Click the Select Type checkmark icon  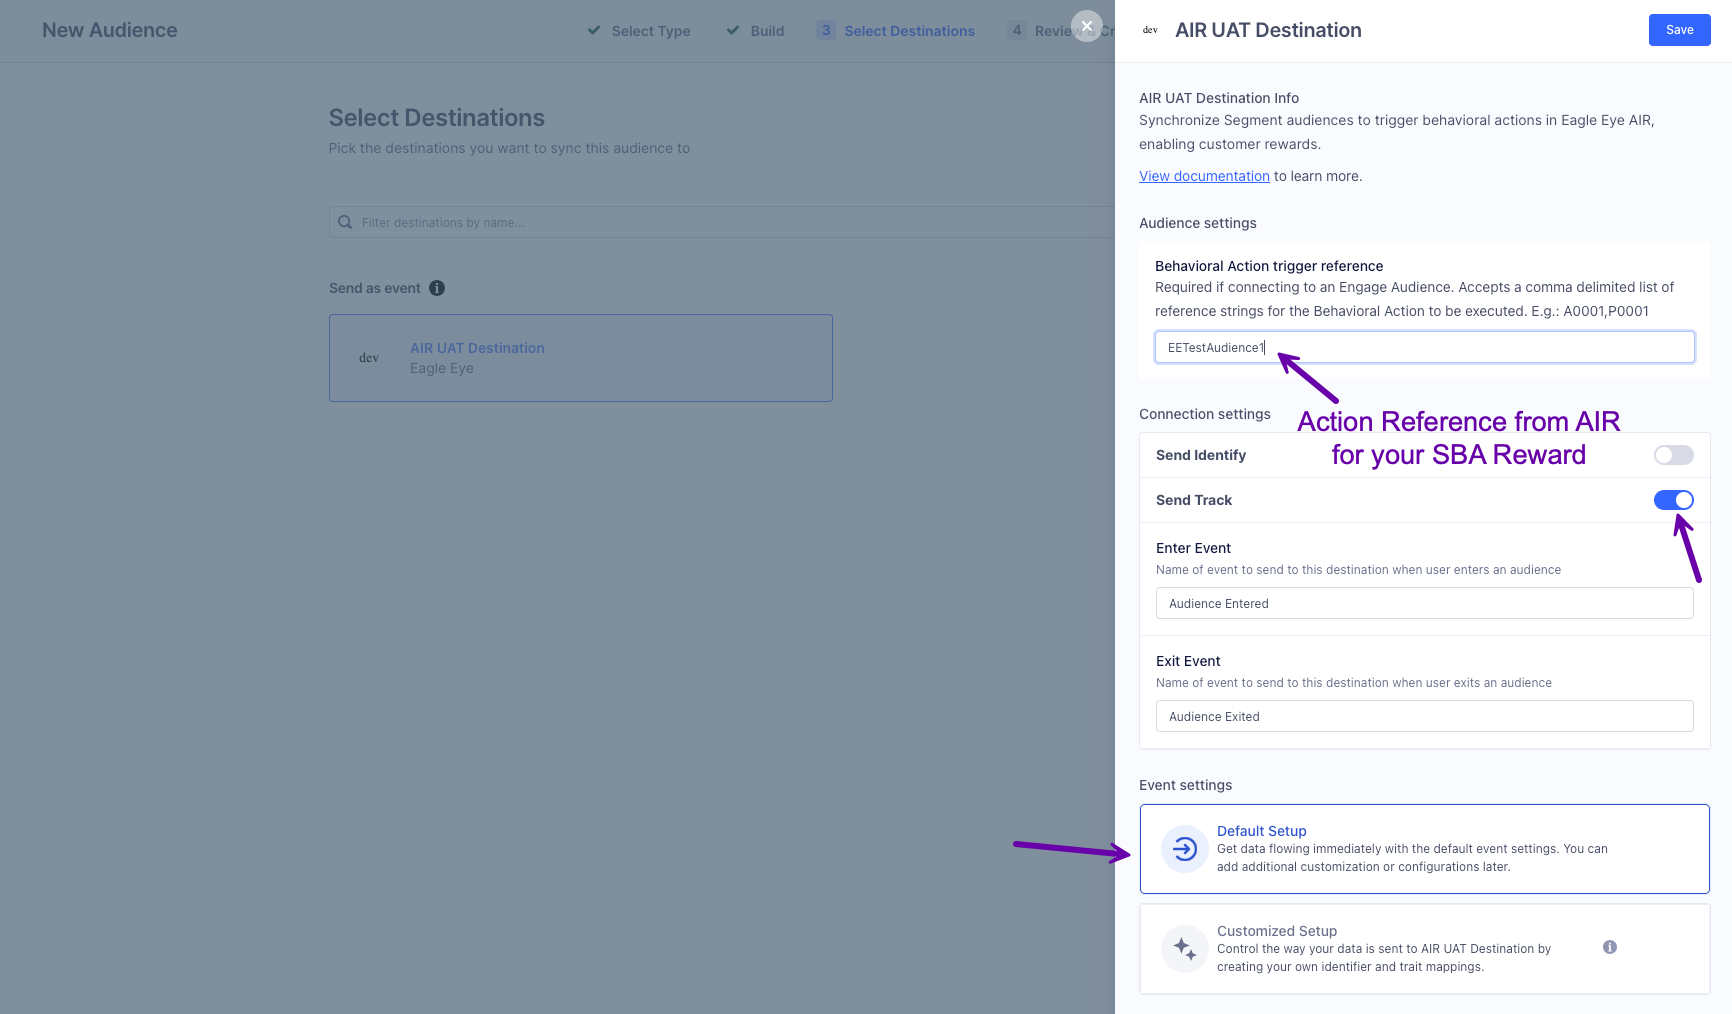(593, 30)
